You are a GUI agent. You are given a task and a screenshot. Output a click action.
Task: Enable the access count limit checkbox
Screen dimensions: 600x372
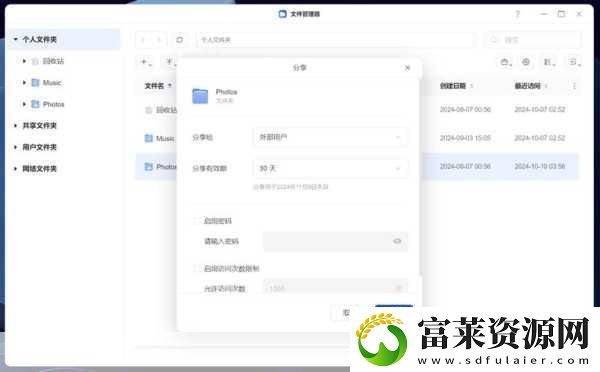pyautogui.click(x=196, y=268)
